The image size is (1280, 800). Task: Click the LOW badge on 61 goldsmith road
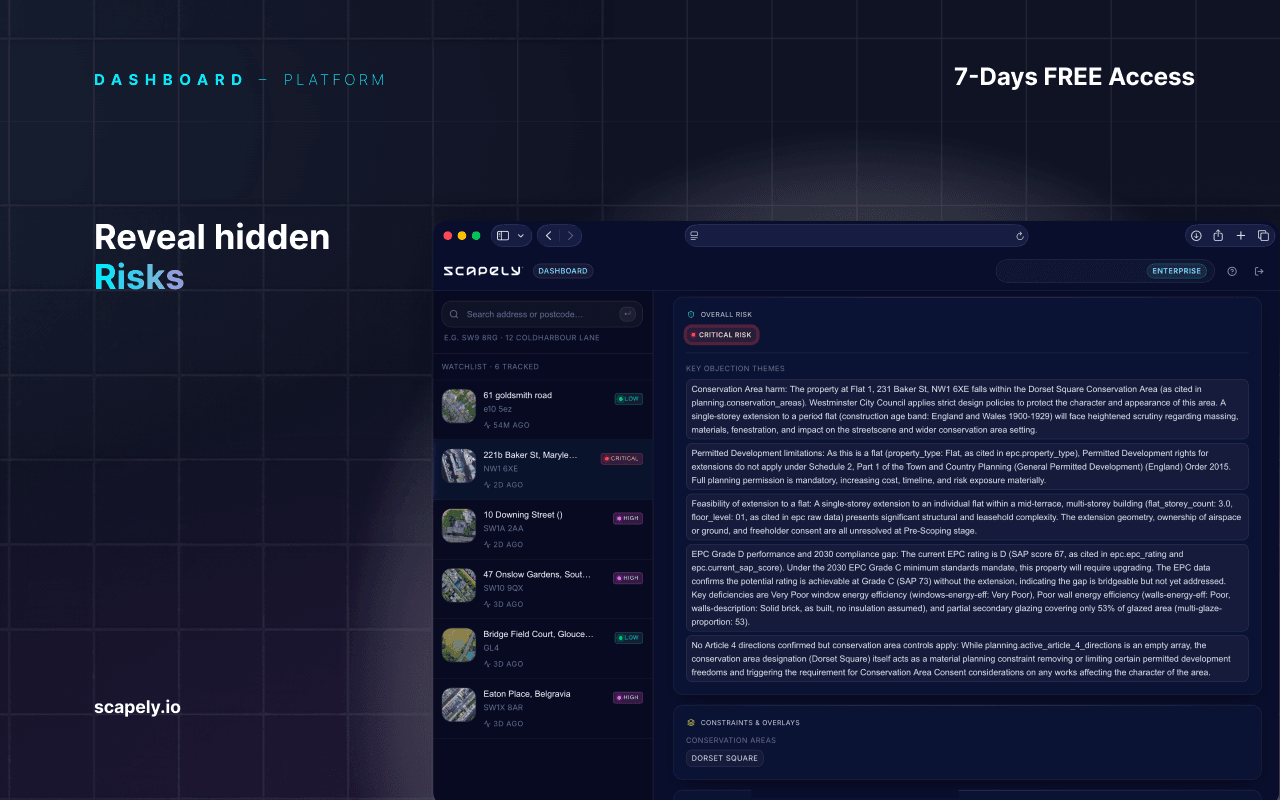point(629,399)
